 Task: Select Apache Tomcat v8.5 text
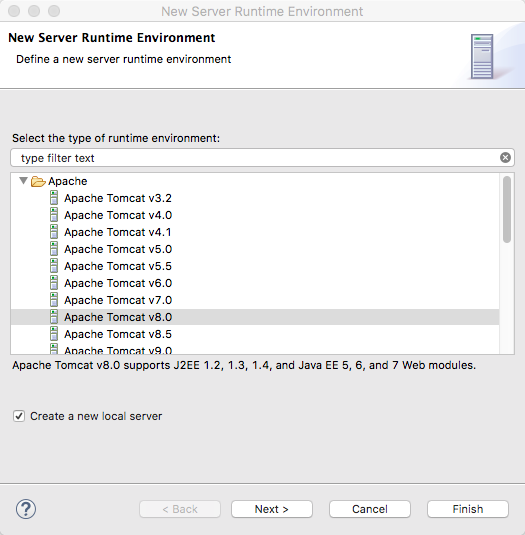(118, 334)
